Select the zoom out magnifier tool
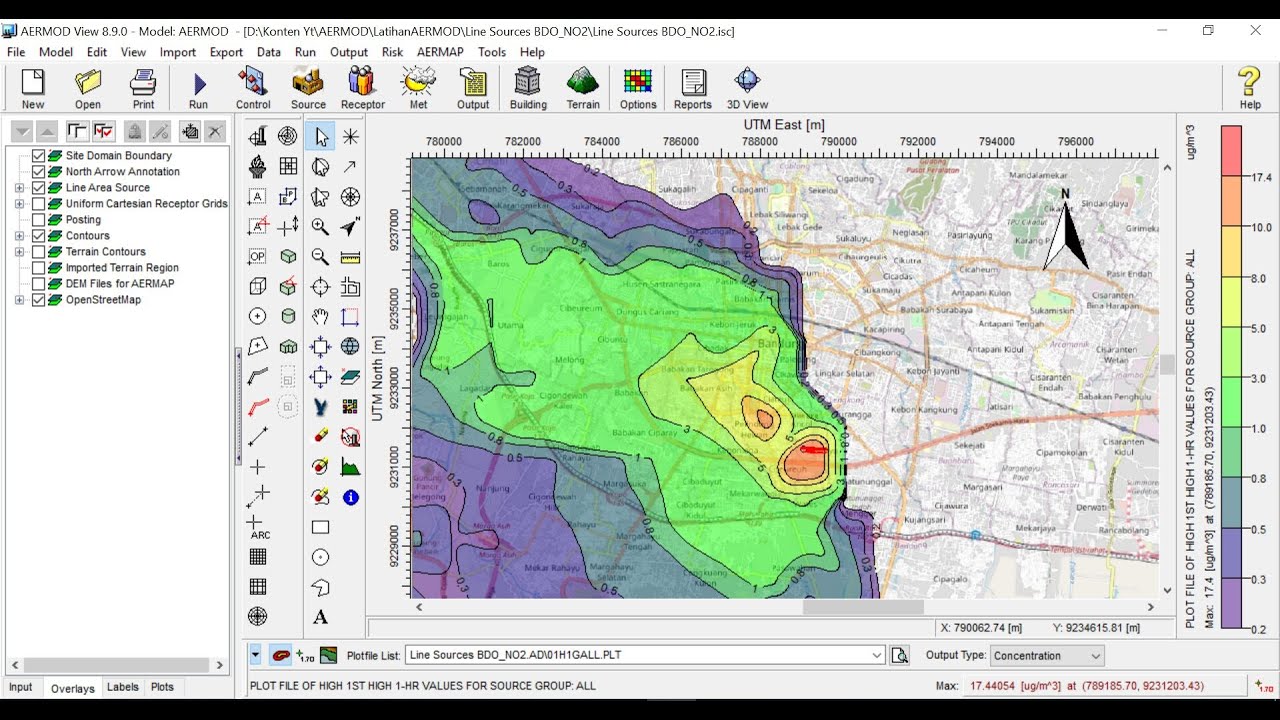 coord(320,257)
